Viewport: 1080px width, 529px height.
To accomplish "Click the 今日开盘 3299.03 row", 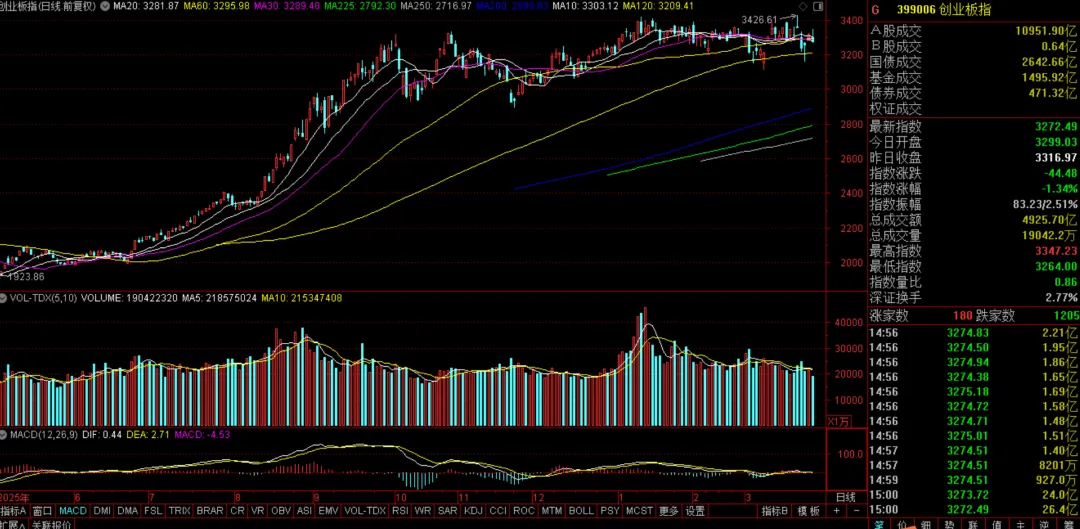I will point(973,142).
